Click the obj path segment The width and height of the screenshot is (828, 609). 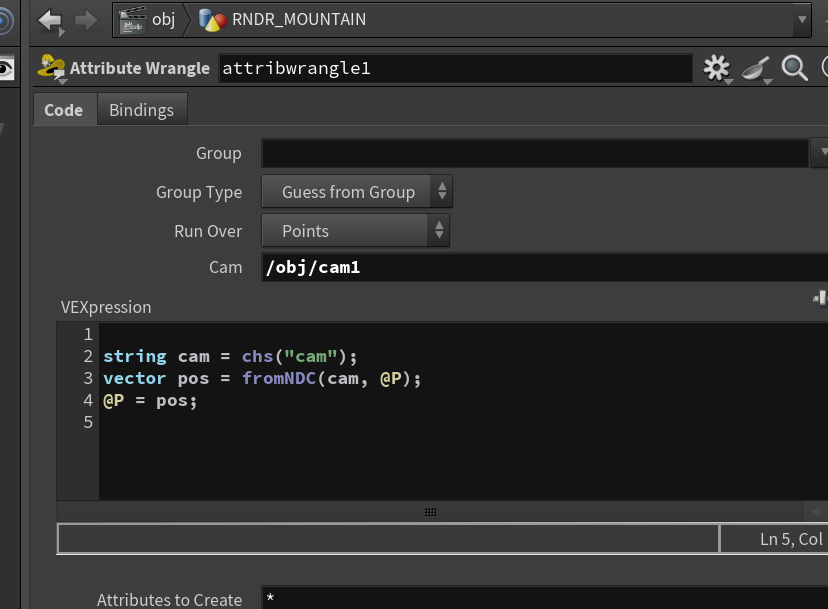pyautogui.click(x=164, y=20)
